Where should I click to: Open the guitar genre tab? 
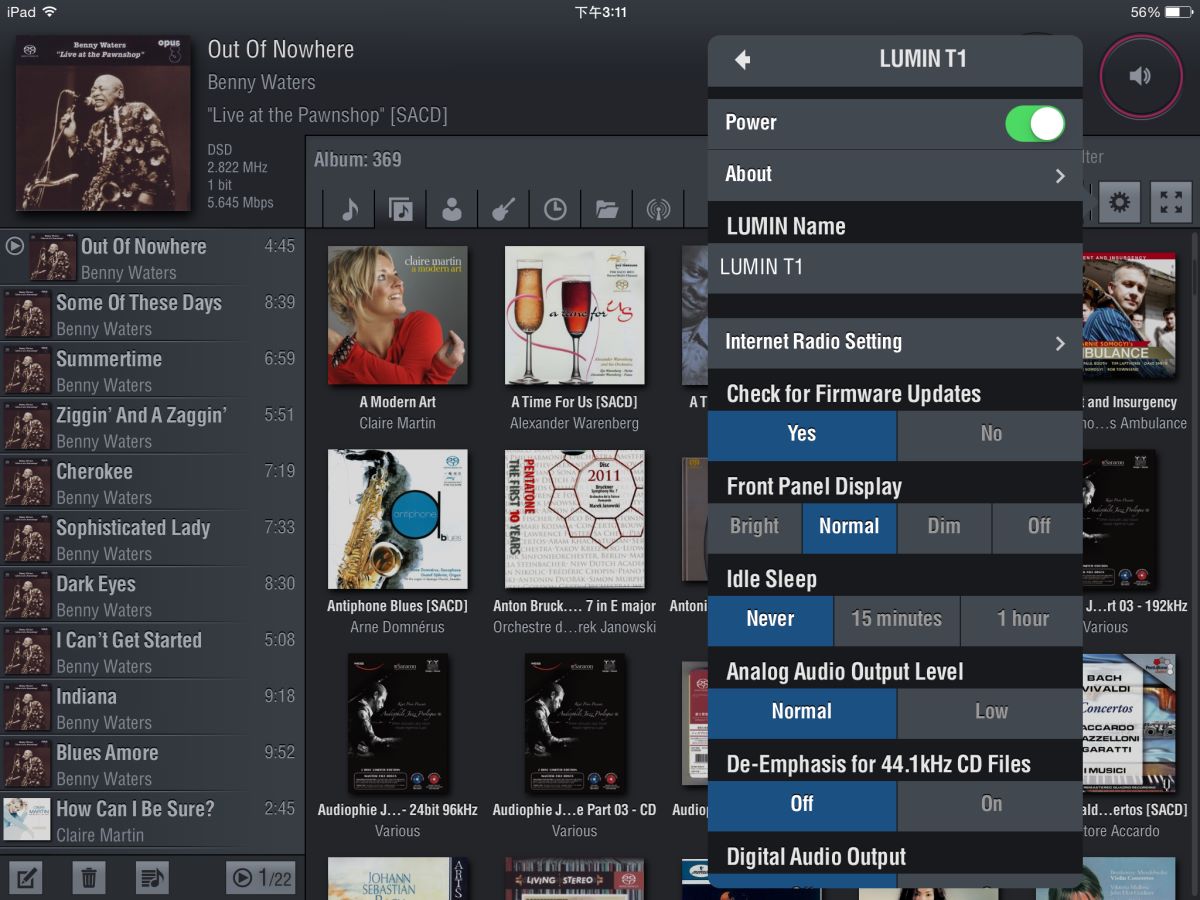click(503, 208)
